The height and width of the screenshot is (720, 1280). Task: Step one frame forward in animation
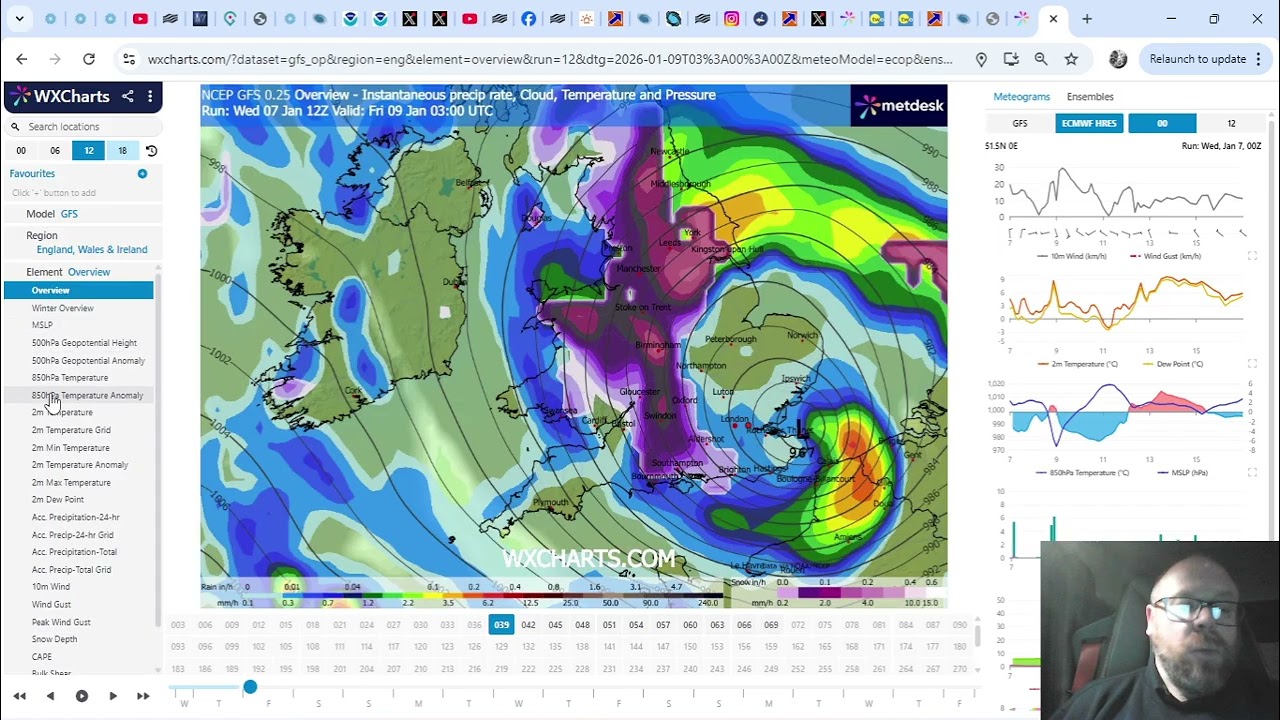pos(113,696)
